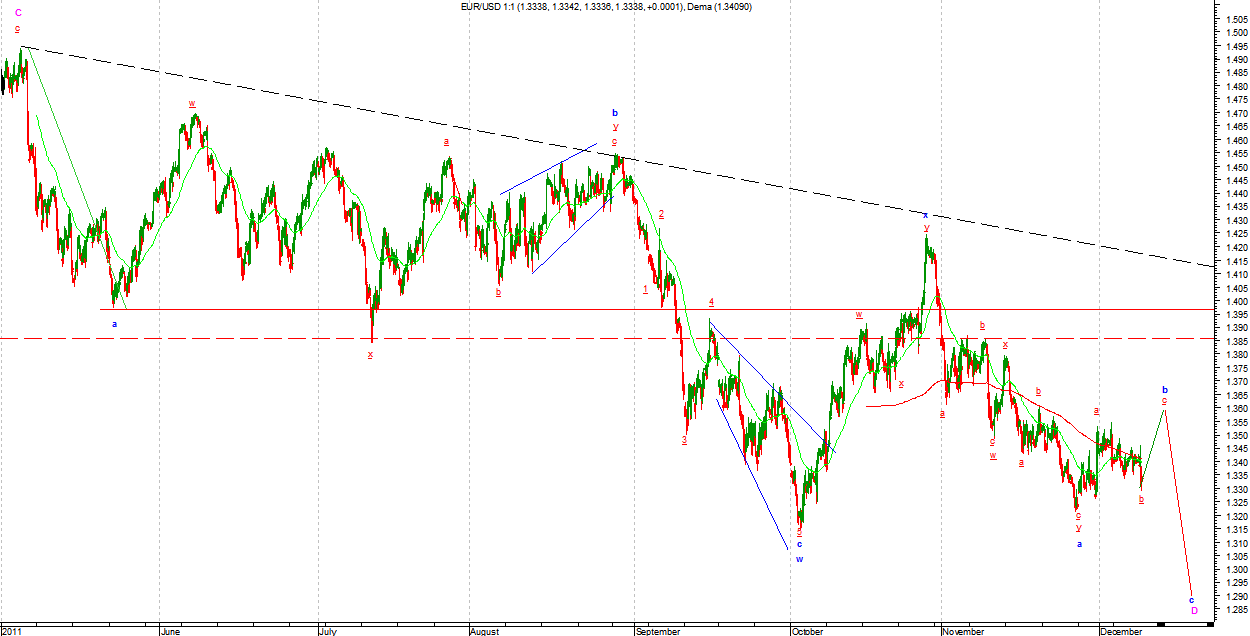Select December on the time axis

point(1120,631)
